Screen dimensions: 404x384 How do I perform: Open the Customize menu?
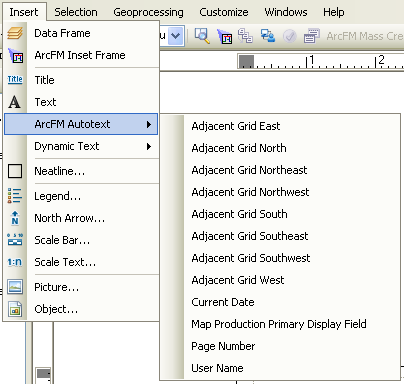pos(224,12)
